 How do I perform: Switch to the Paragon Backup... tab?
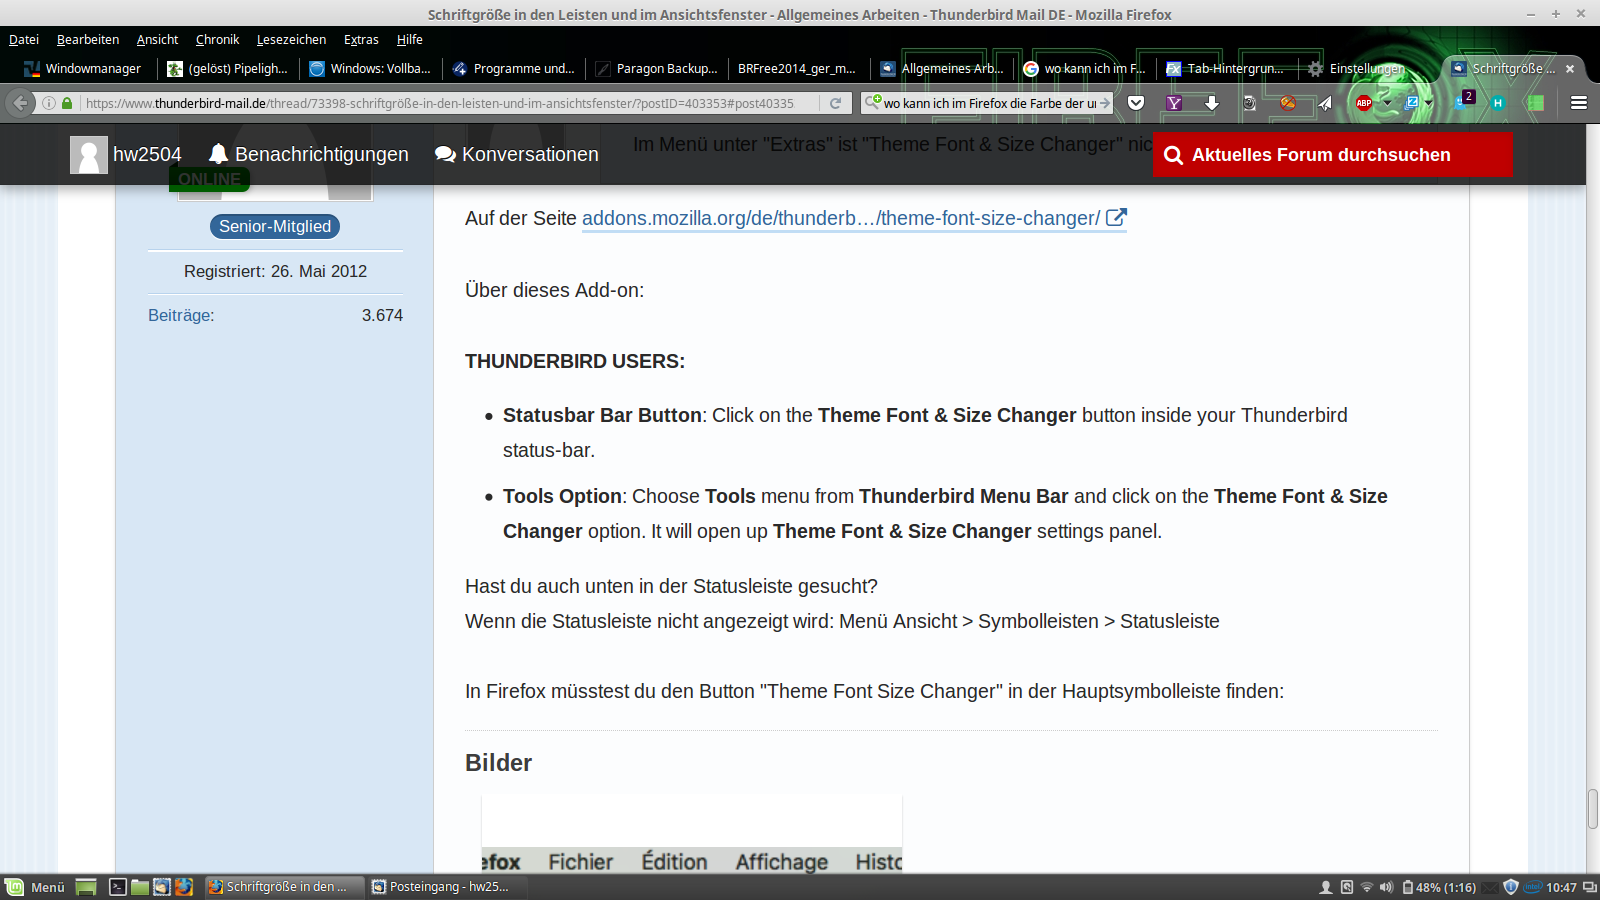coord(656,69)
